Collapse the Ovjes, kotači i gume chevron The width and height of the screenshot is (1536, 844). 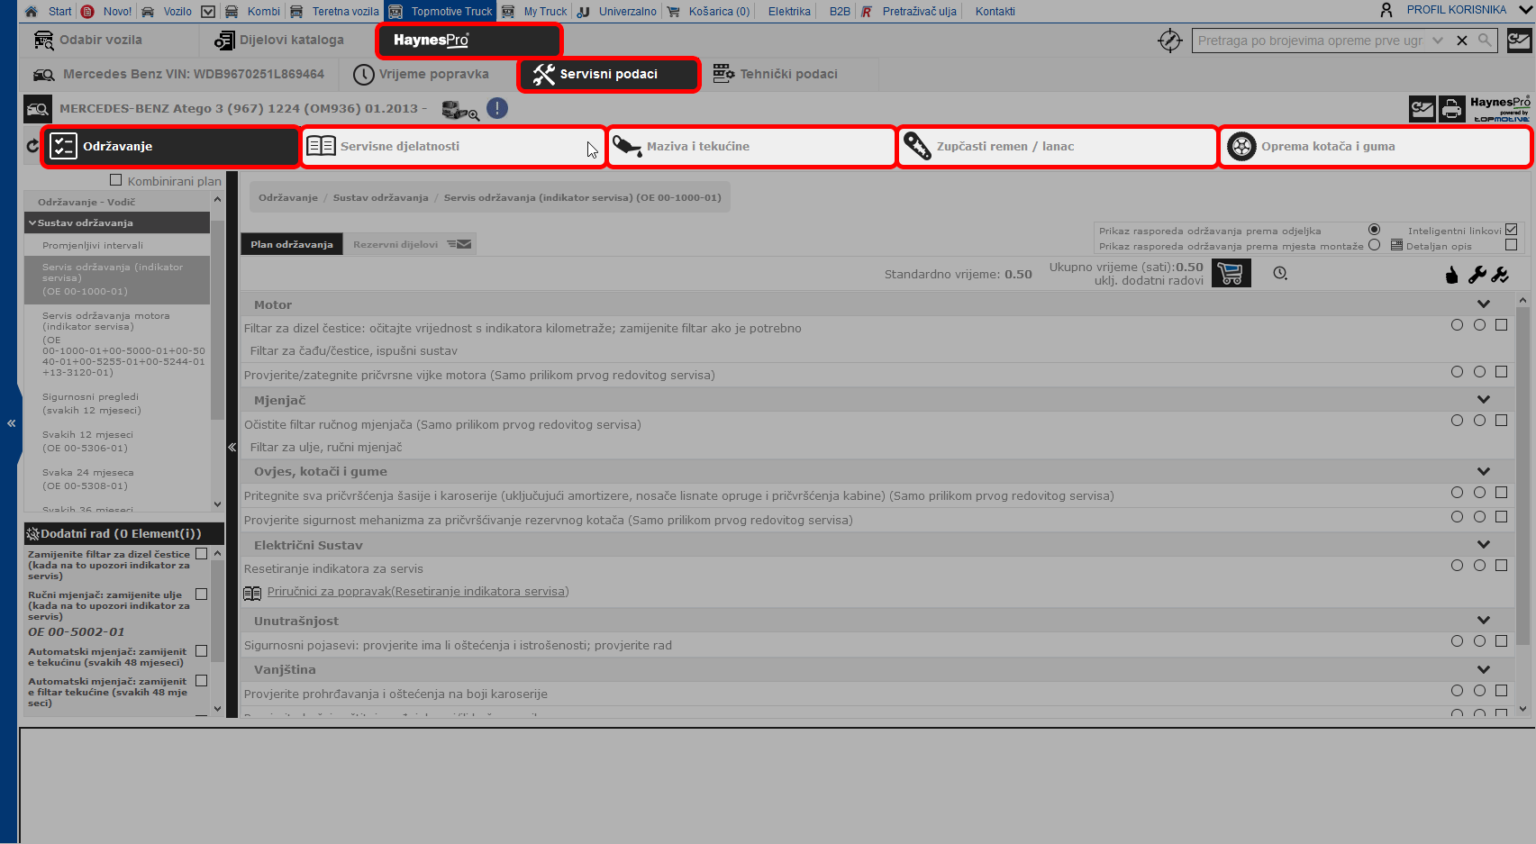click(x=1484, y=471)
